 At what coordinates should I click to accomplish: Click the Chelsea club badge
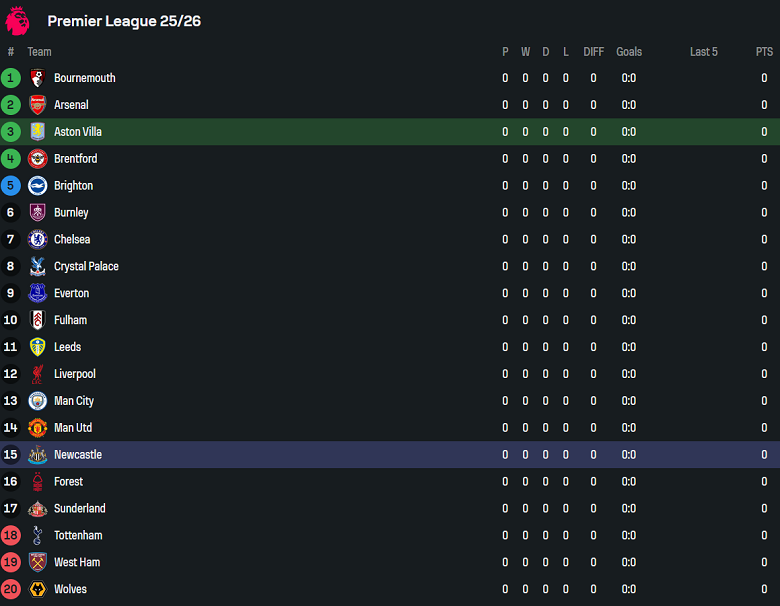pos(38,239)
